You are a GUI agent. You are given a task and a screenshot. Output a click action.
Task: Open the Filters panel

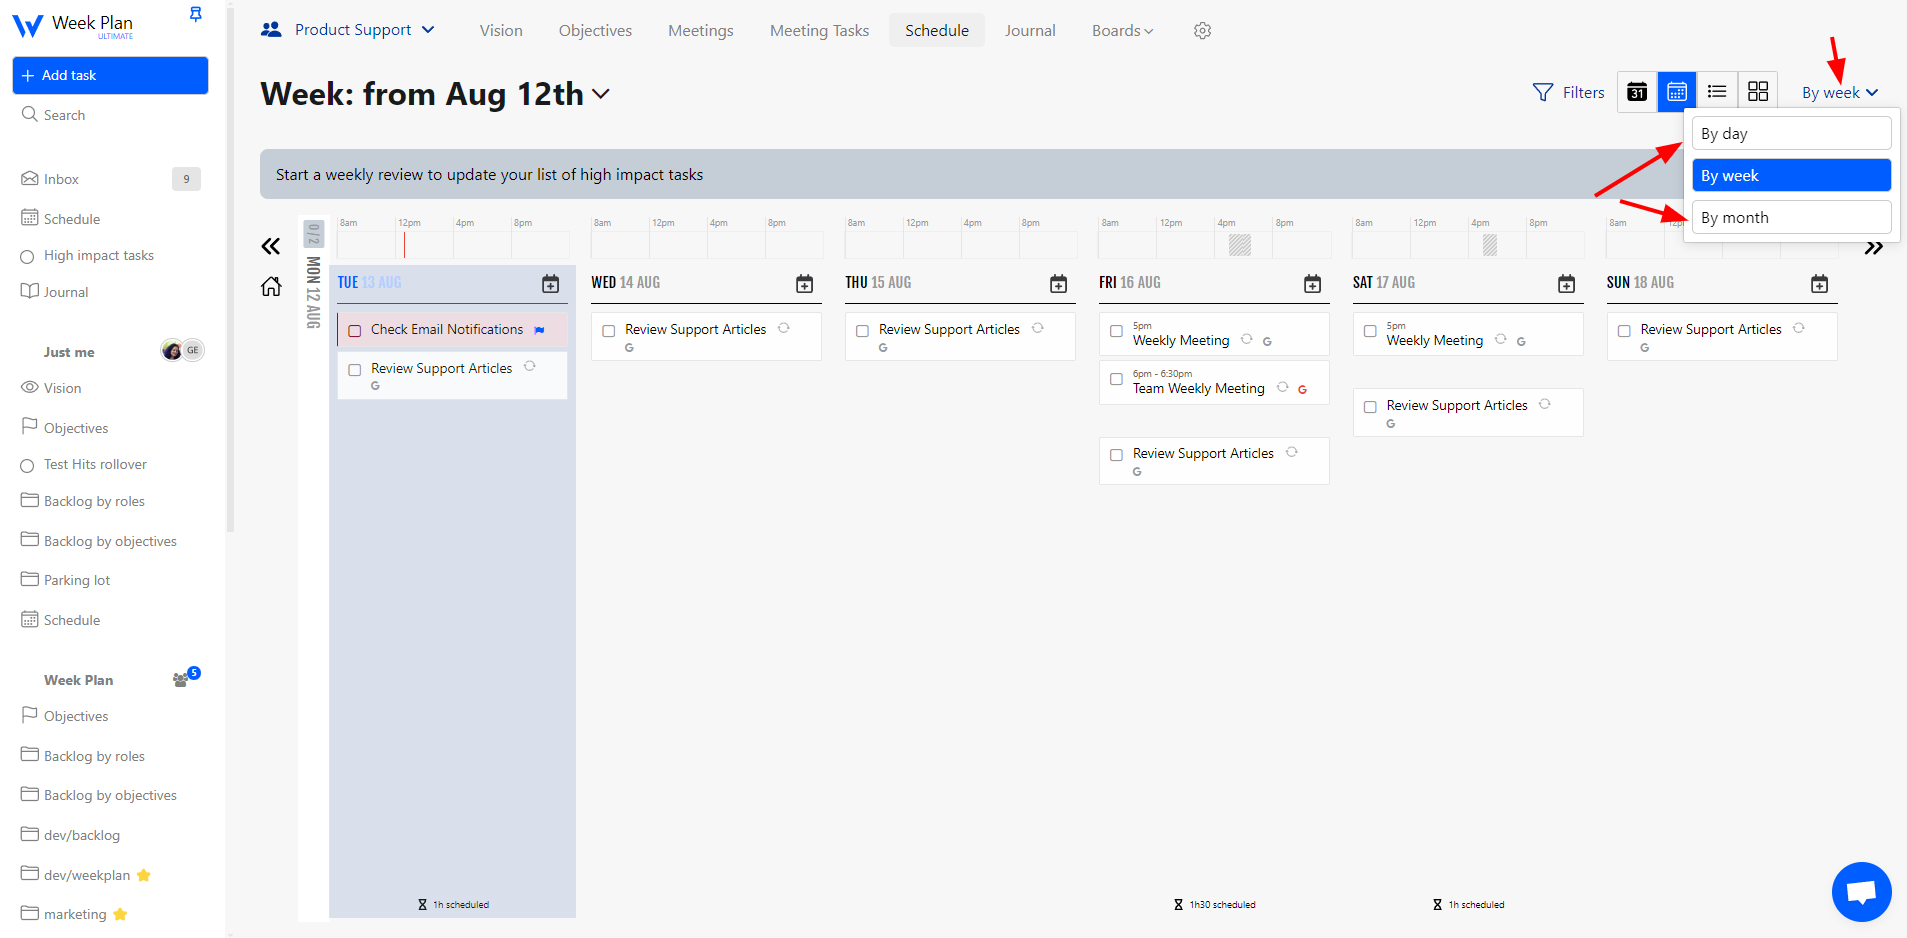[x=1568, y=93]
